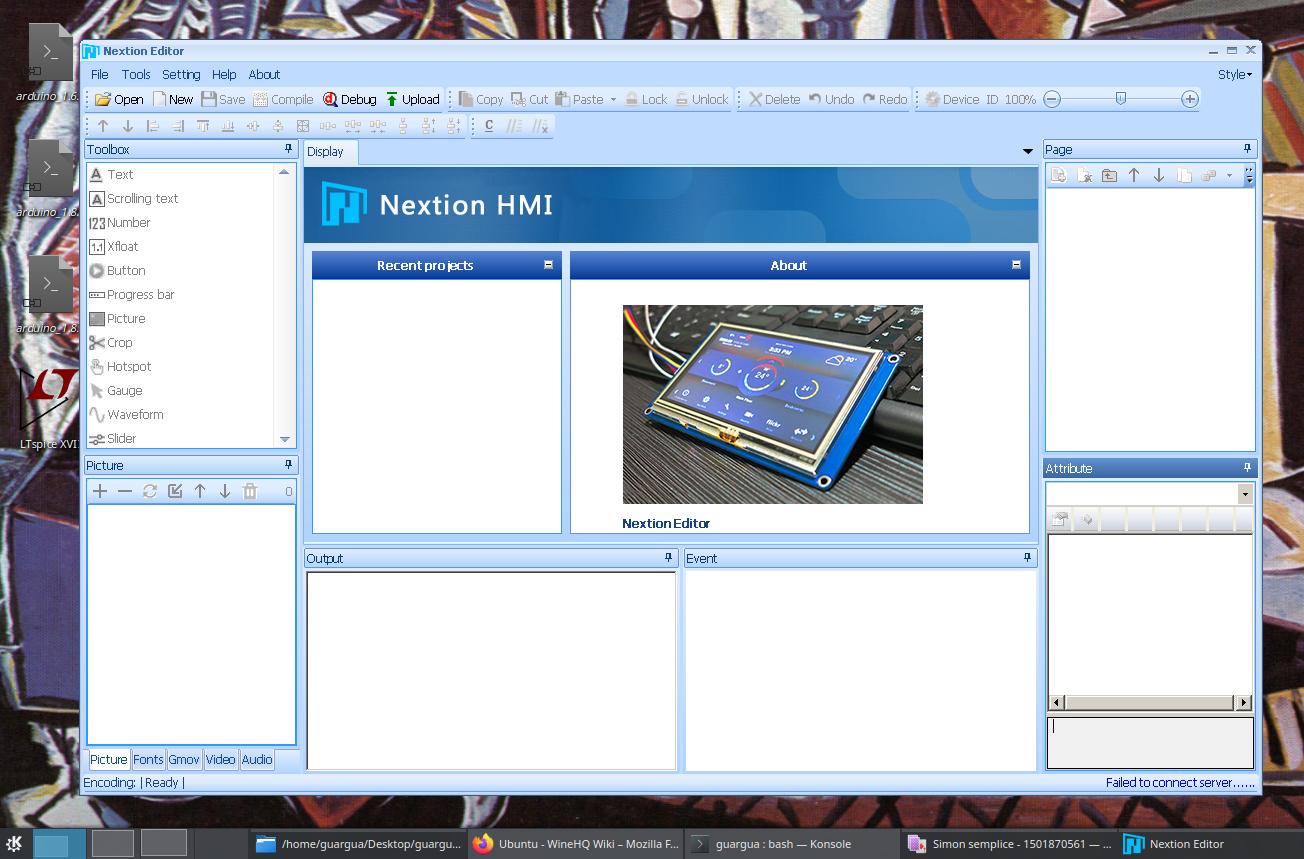Click the Add Page icon in Page panel

(1058, 175)
